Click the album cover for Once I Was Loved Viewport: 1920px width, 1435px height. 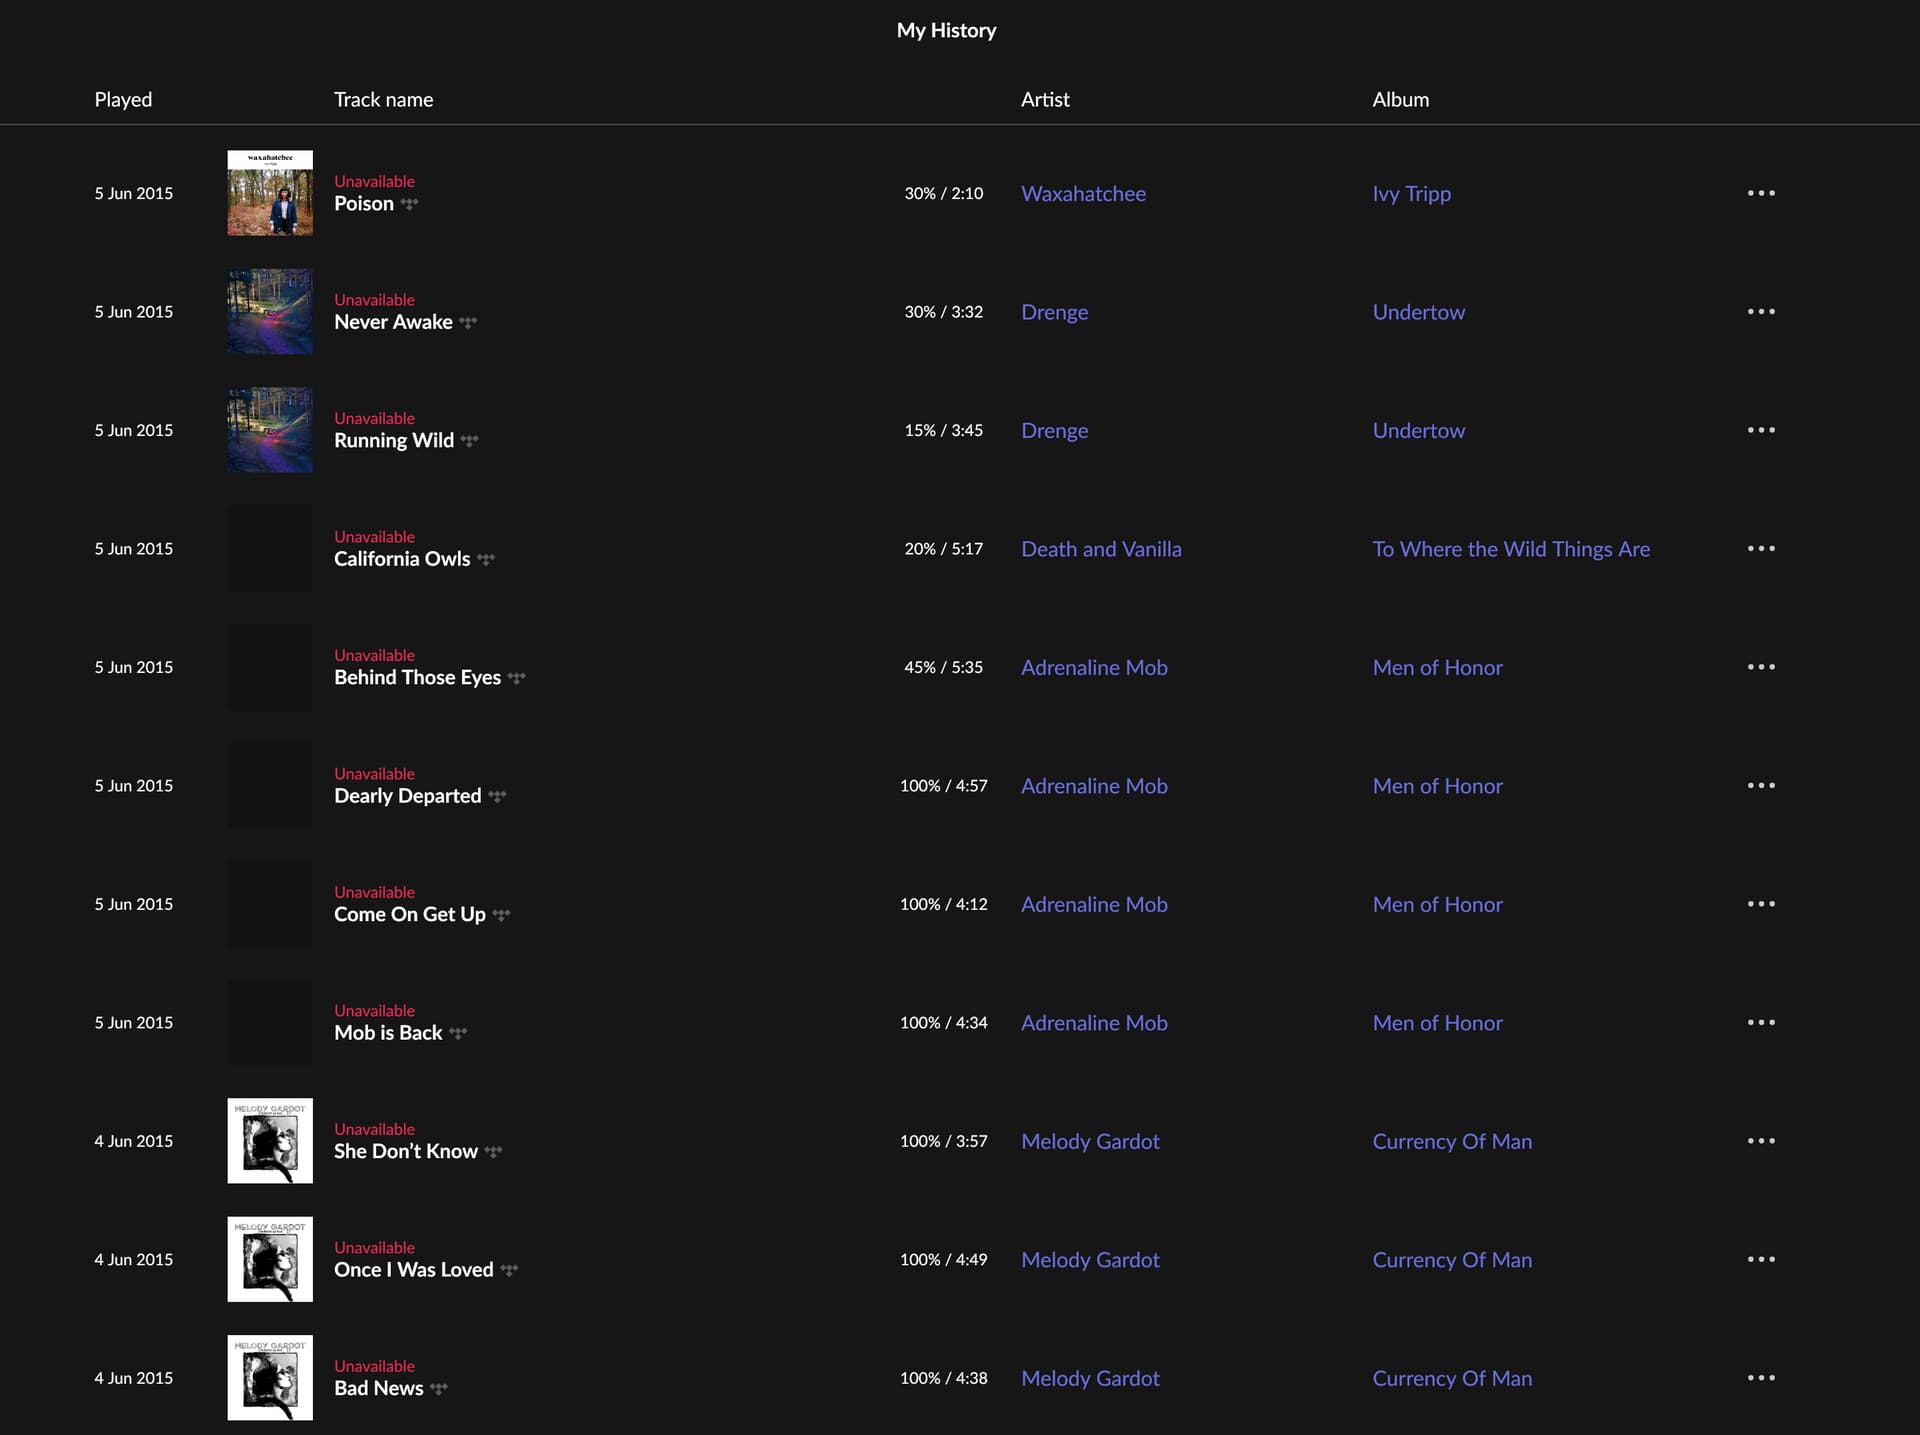tap(270, 1259)
